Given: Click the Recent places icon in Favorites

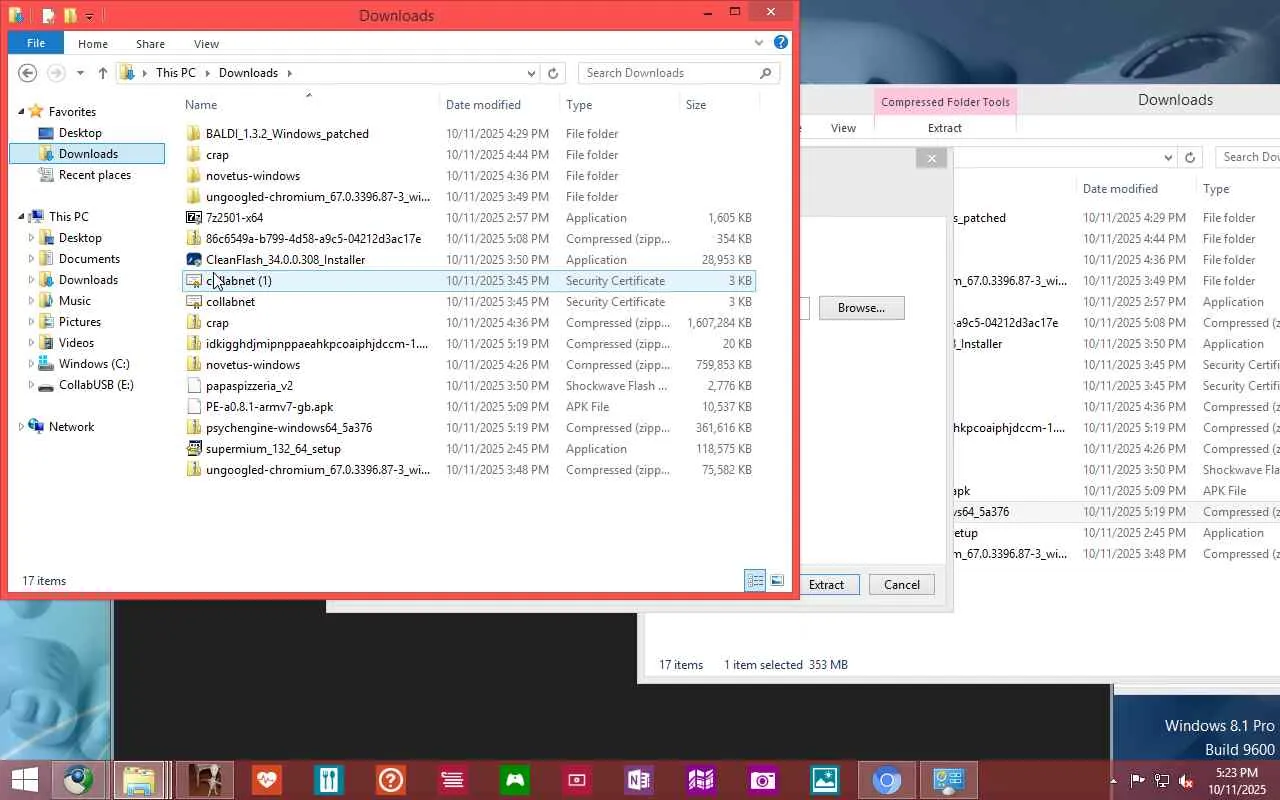Looking at the screenshot, I should [45, 175].
